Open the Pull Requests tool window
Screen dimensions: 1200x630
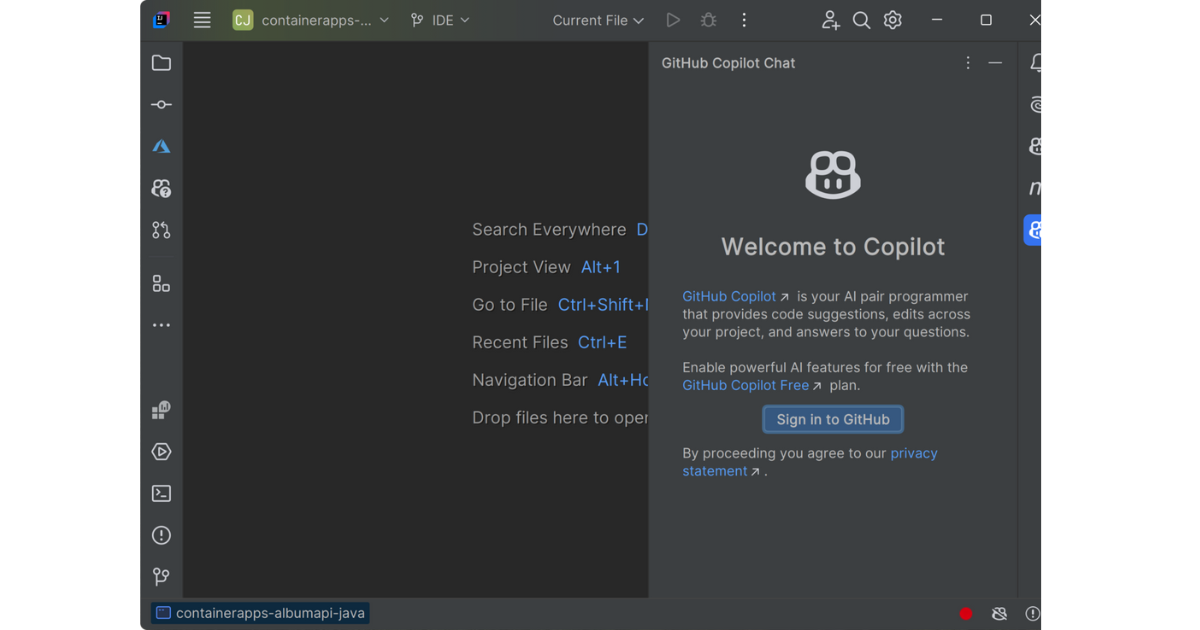(161, 230)
